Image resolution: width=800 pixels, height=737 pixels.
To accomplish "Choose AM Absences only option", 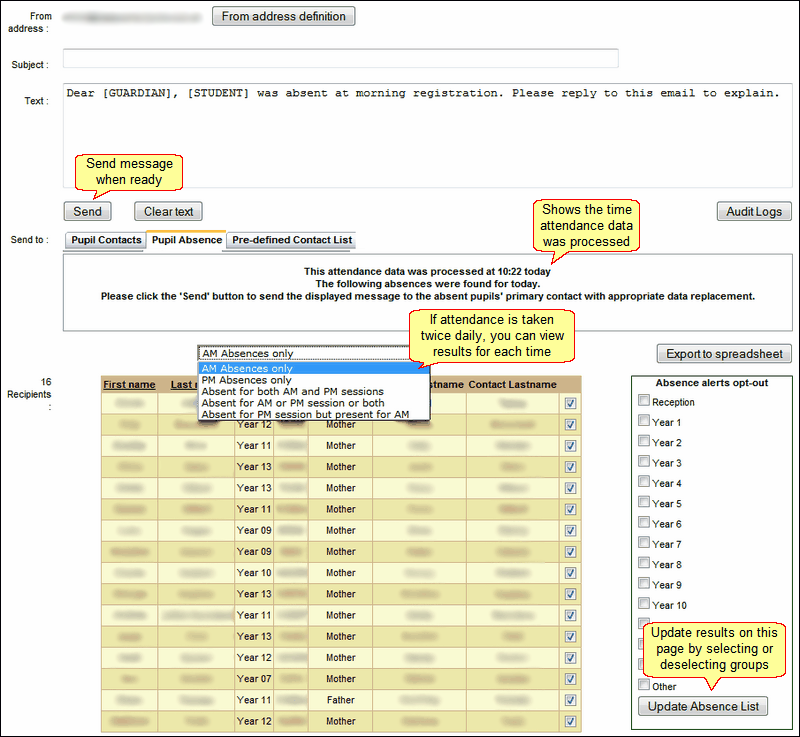I will coord(313,368).
